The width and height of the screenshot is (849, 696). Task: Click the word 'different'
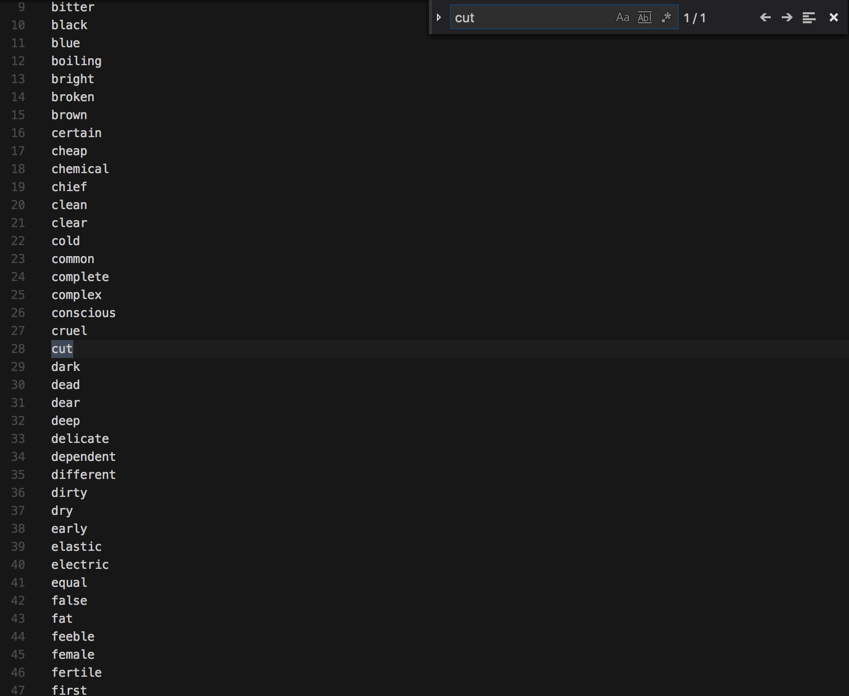pos(83,474)
